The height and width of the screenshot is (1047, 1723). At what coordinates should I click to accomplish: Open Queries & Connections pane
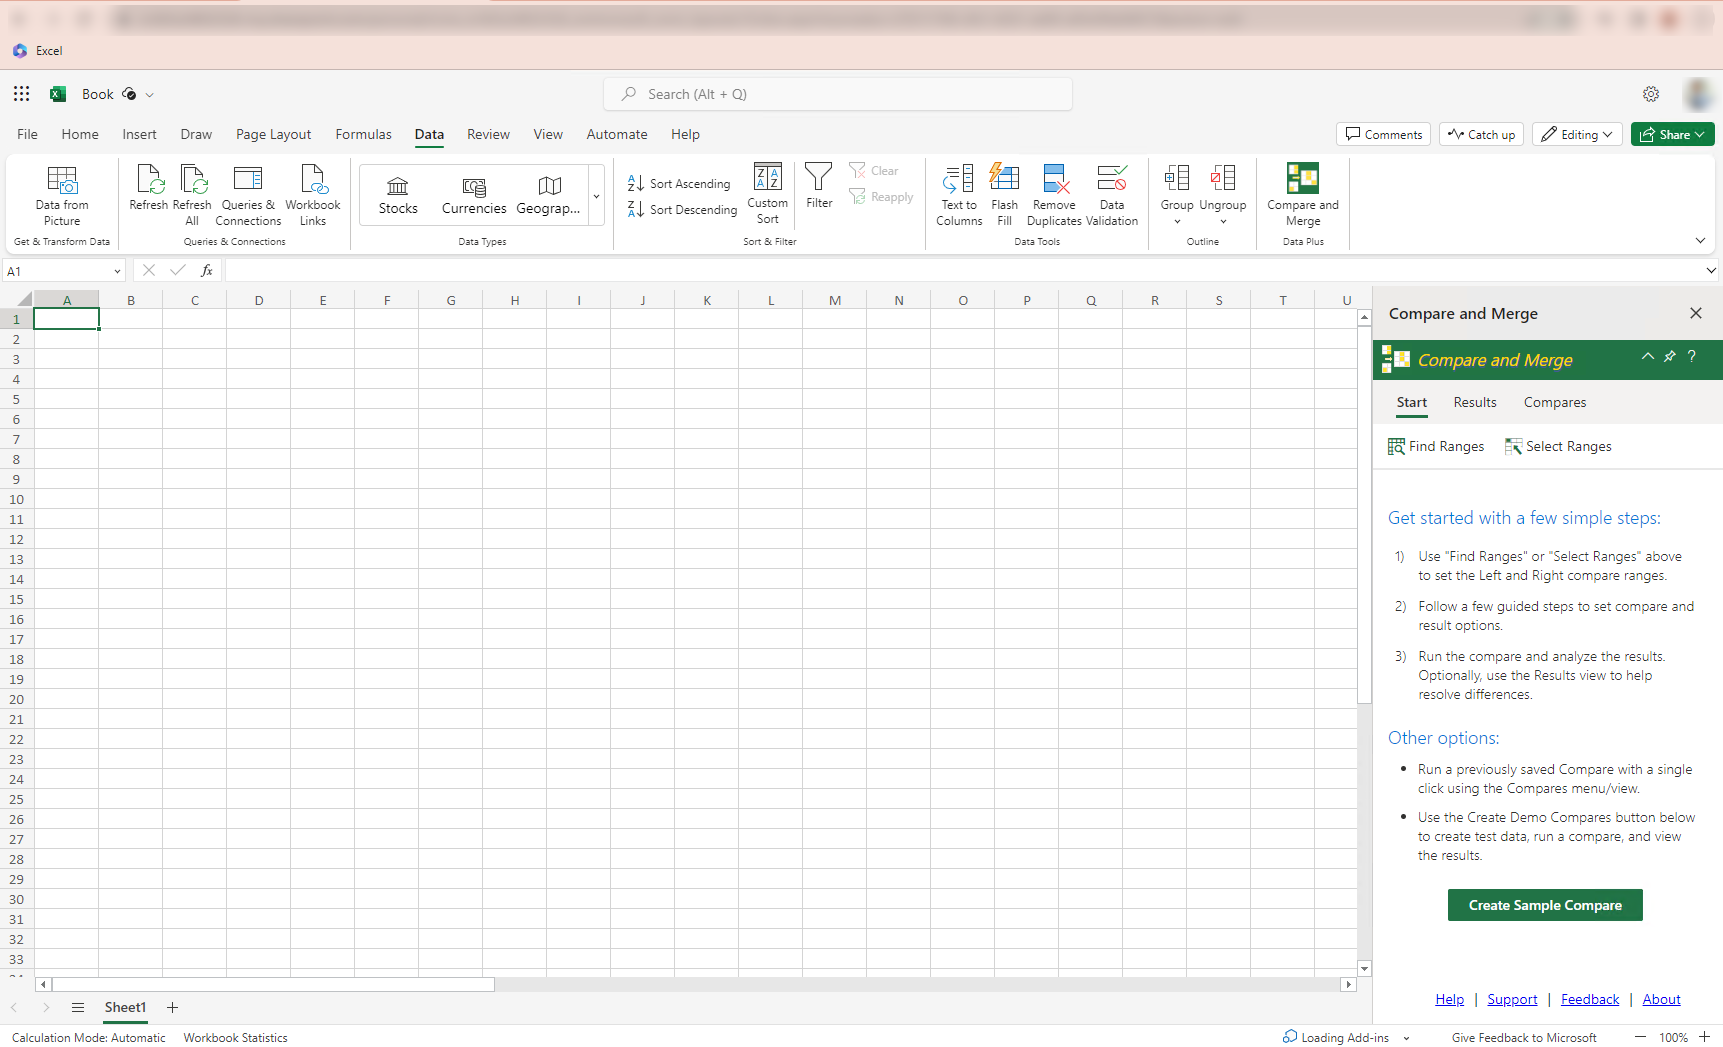coord(248,181)
